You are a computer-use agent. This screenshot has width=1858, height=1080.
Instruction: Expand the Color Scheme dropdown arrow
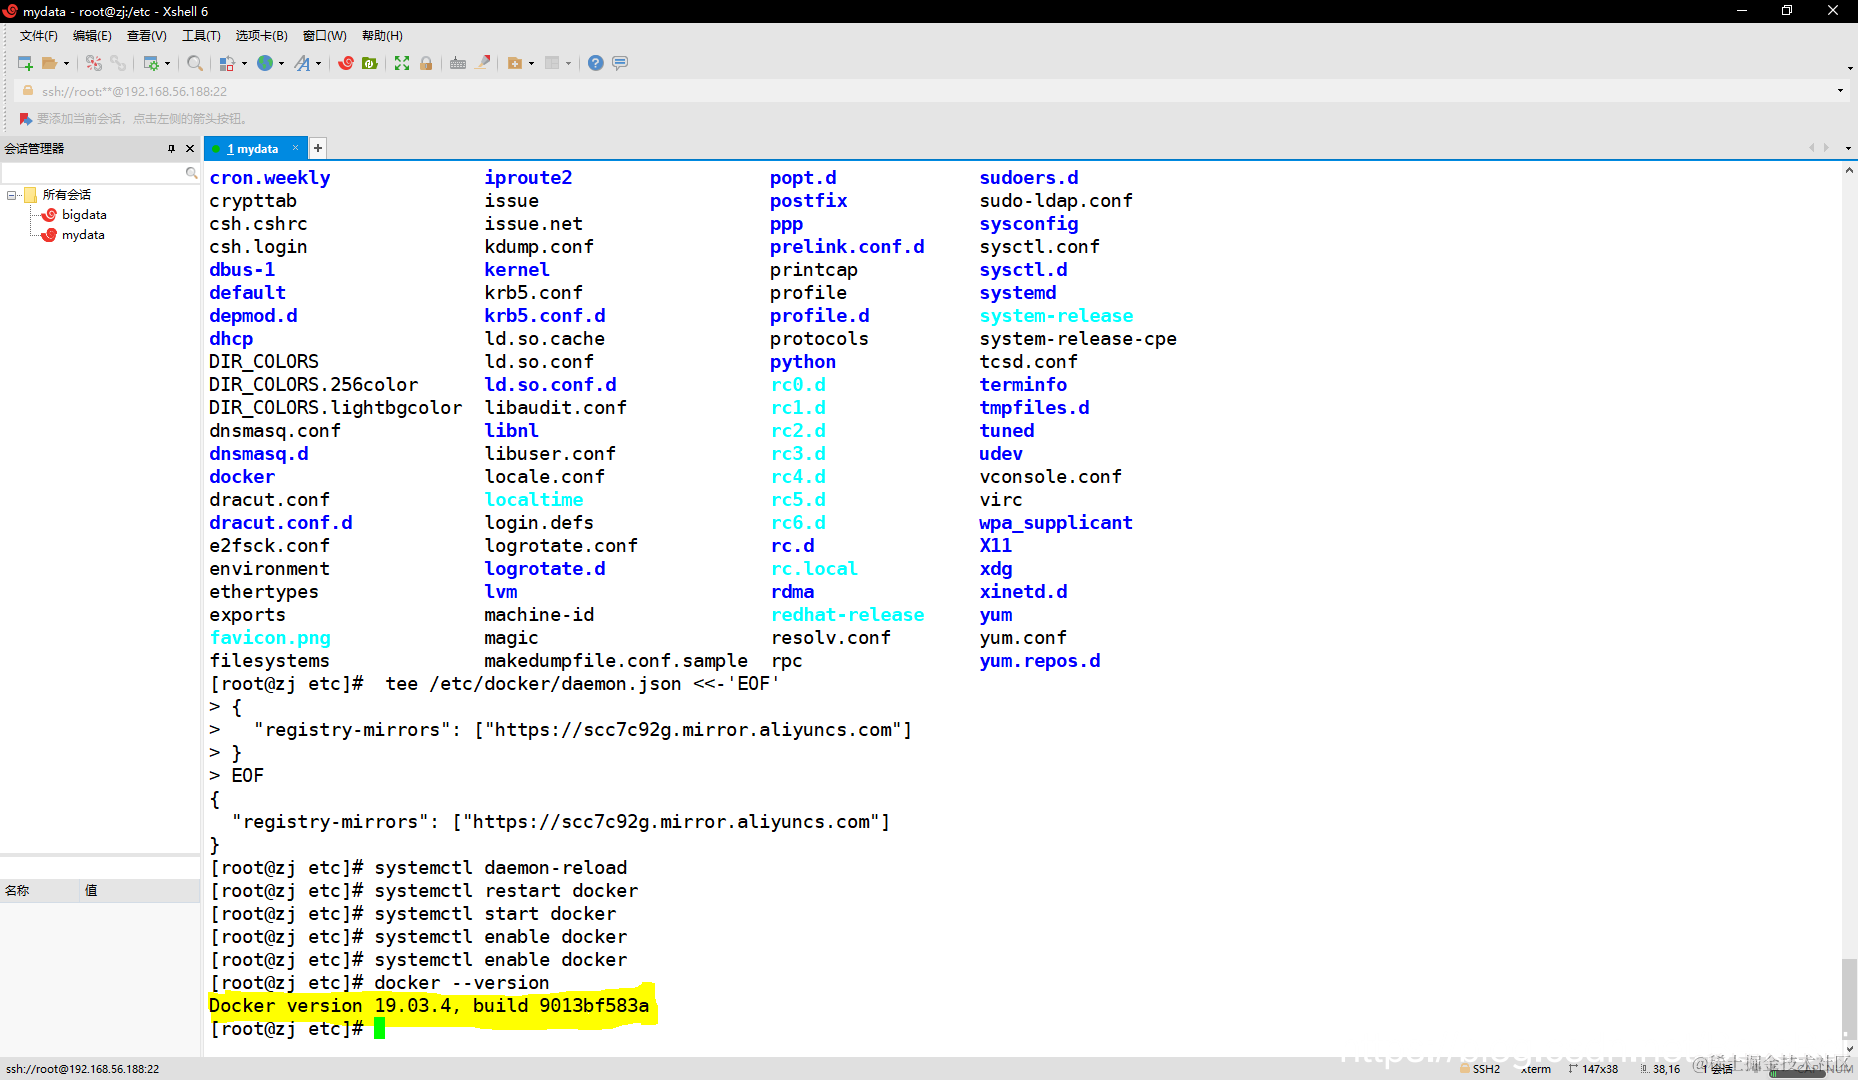tap(245, 63)
